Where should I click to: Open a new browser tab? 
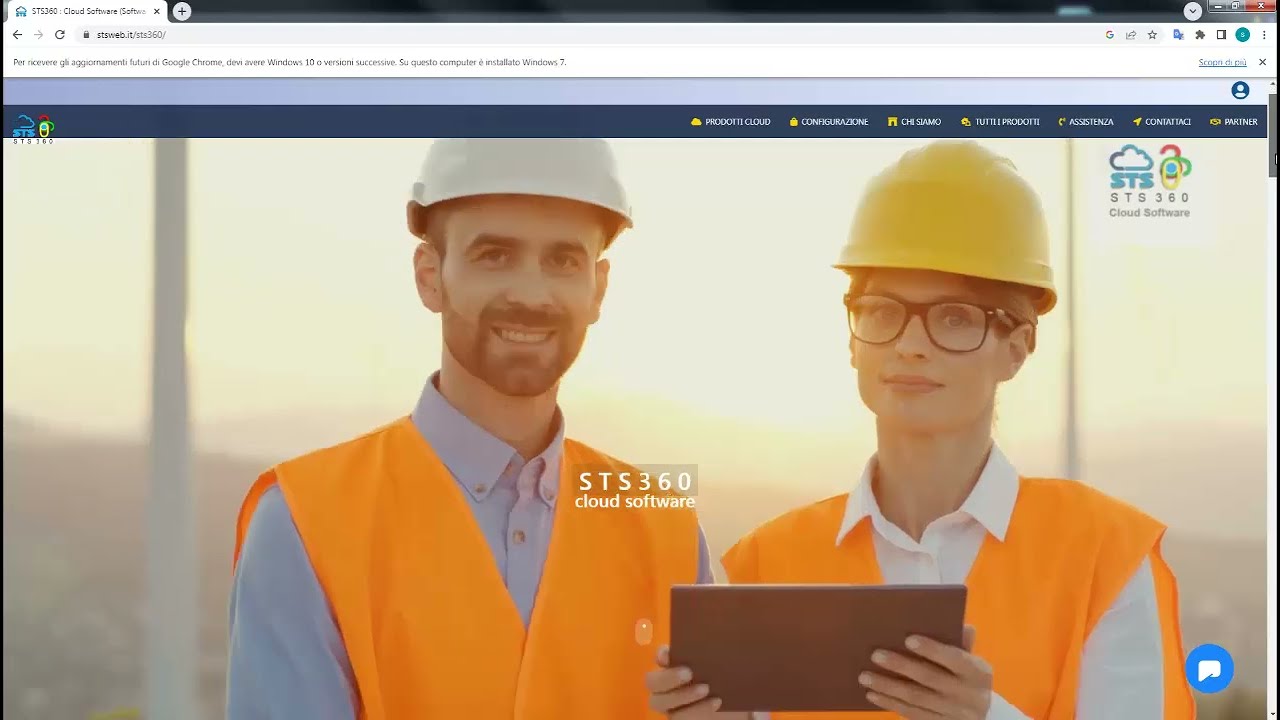point(182,11)
